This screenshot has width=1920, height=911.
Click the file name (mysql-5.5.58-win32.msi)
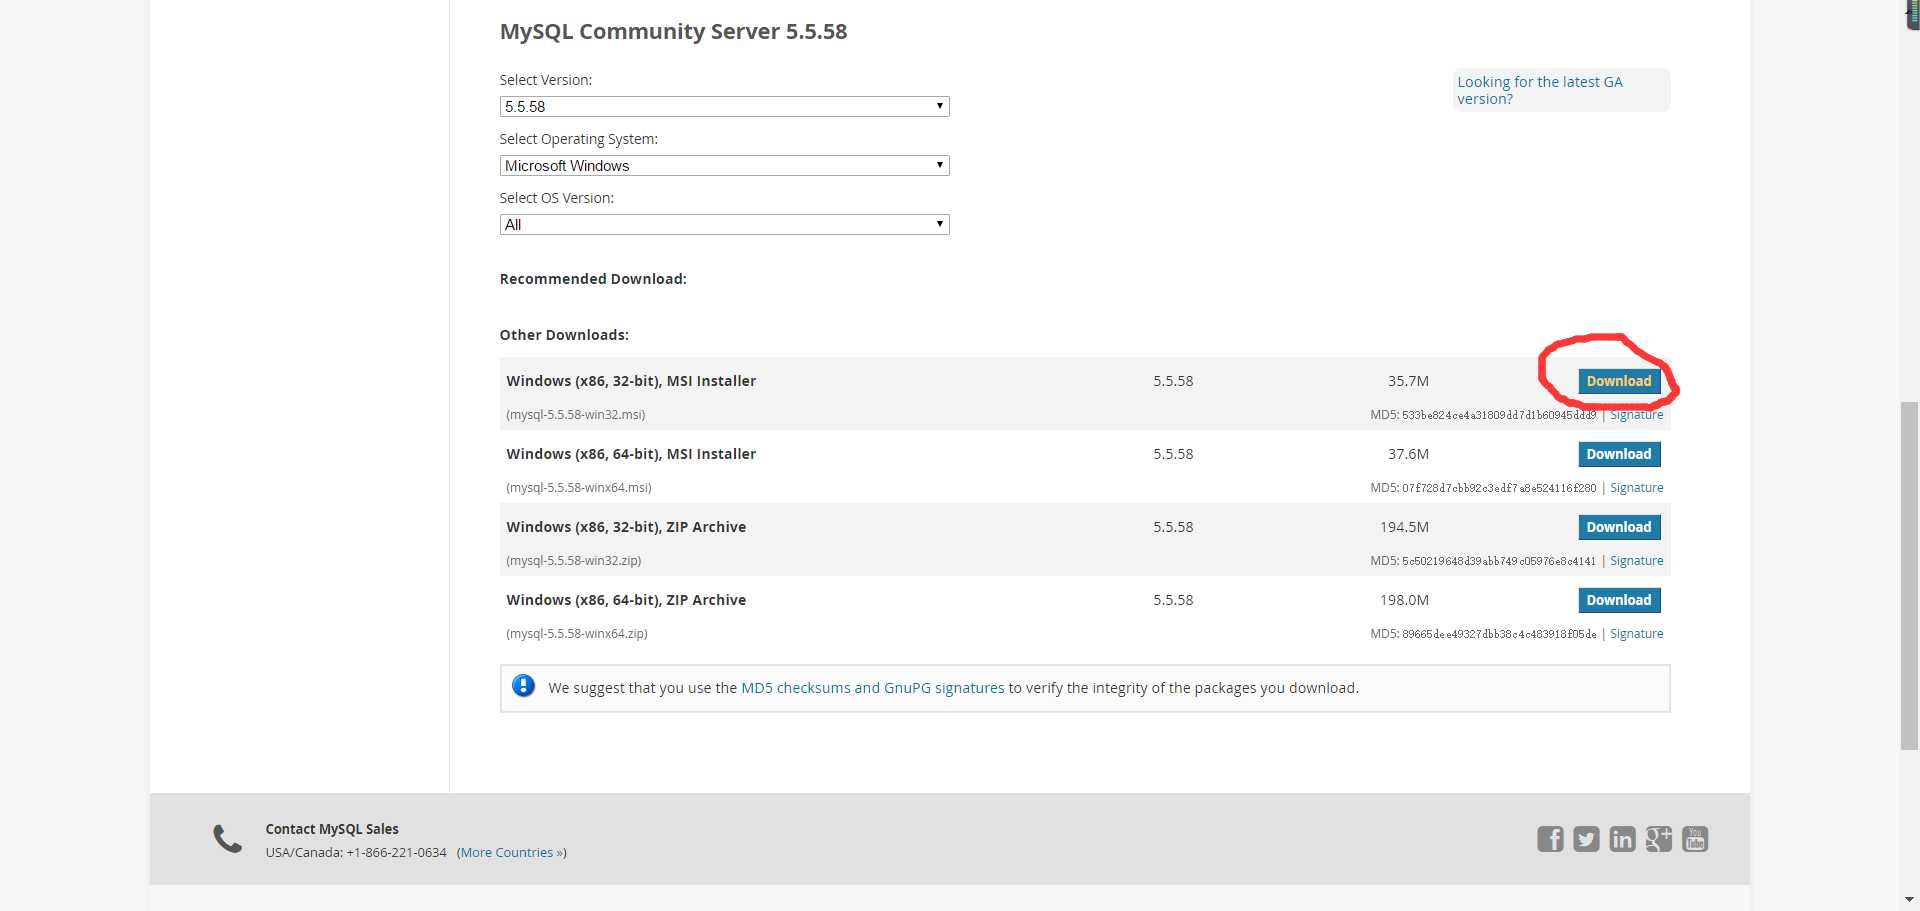coord(576,415)
